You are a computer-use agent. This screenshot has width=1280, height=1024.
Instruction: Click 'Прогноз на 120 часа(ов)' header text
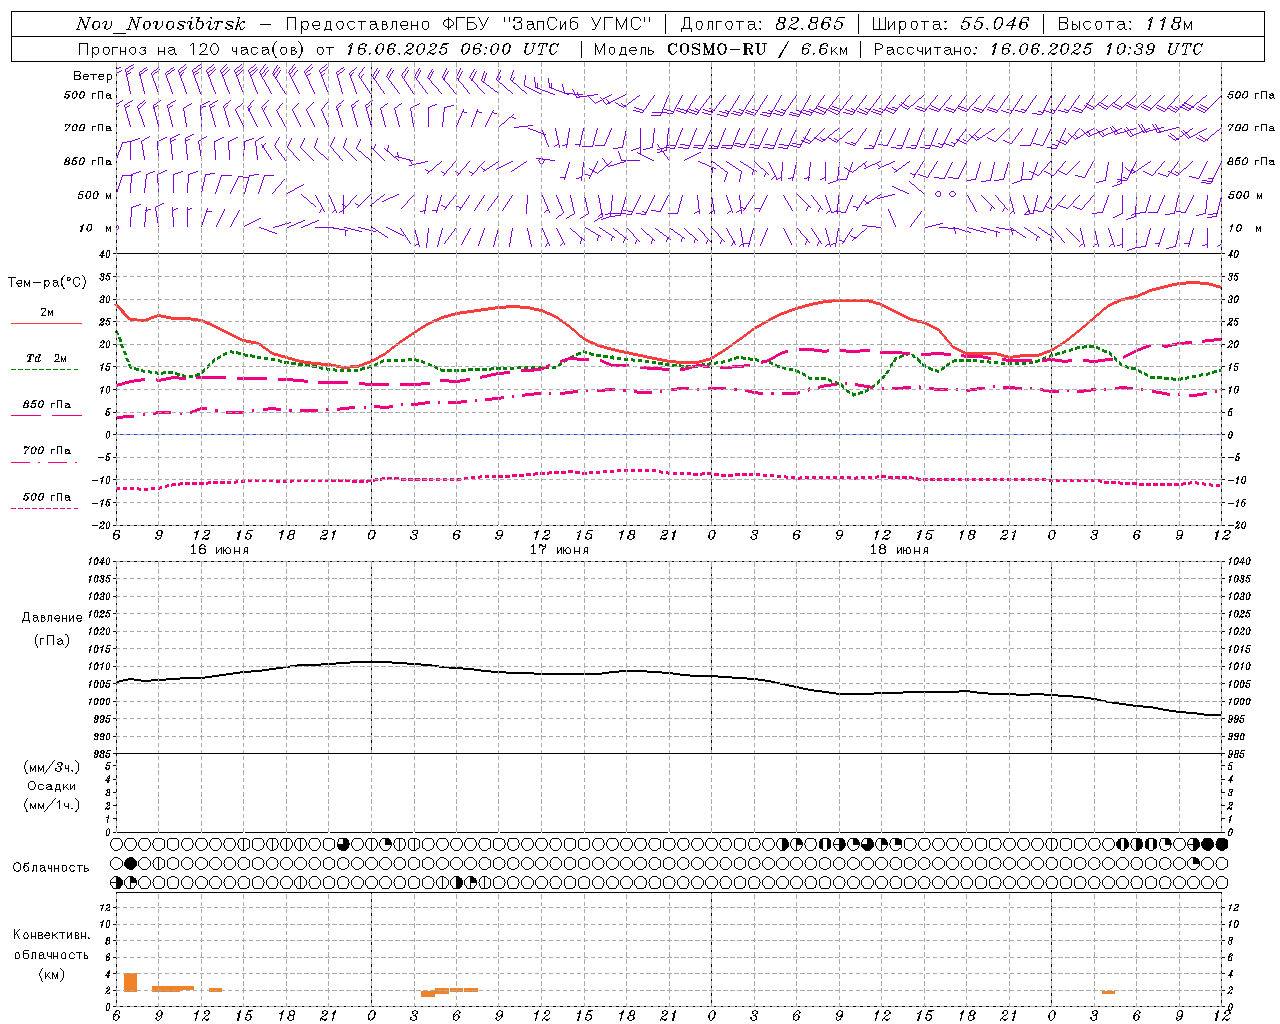click(193, 49)
